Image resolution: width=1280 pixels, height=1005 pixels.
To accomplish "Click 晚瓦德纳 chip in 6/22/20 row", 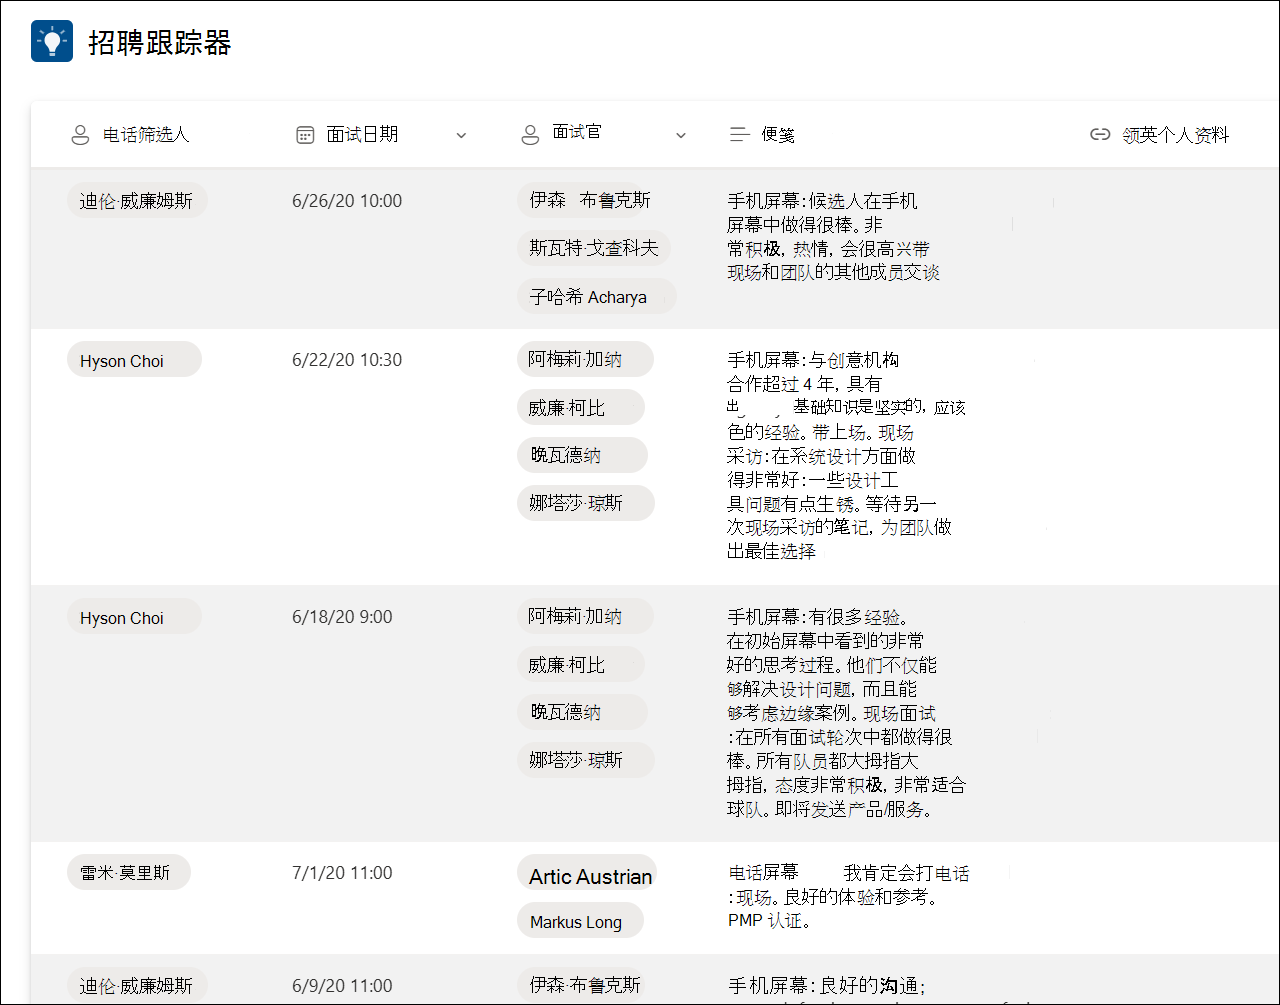I will [582, 455].
